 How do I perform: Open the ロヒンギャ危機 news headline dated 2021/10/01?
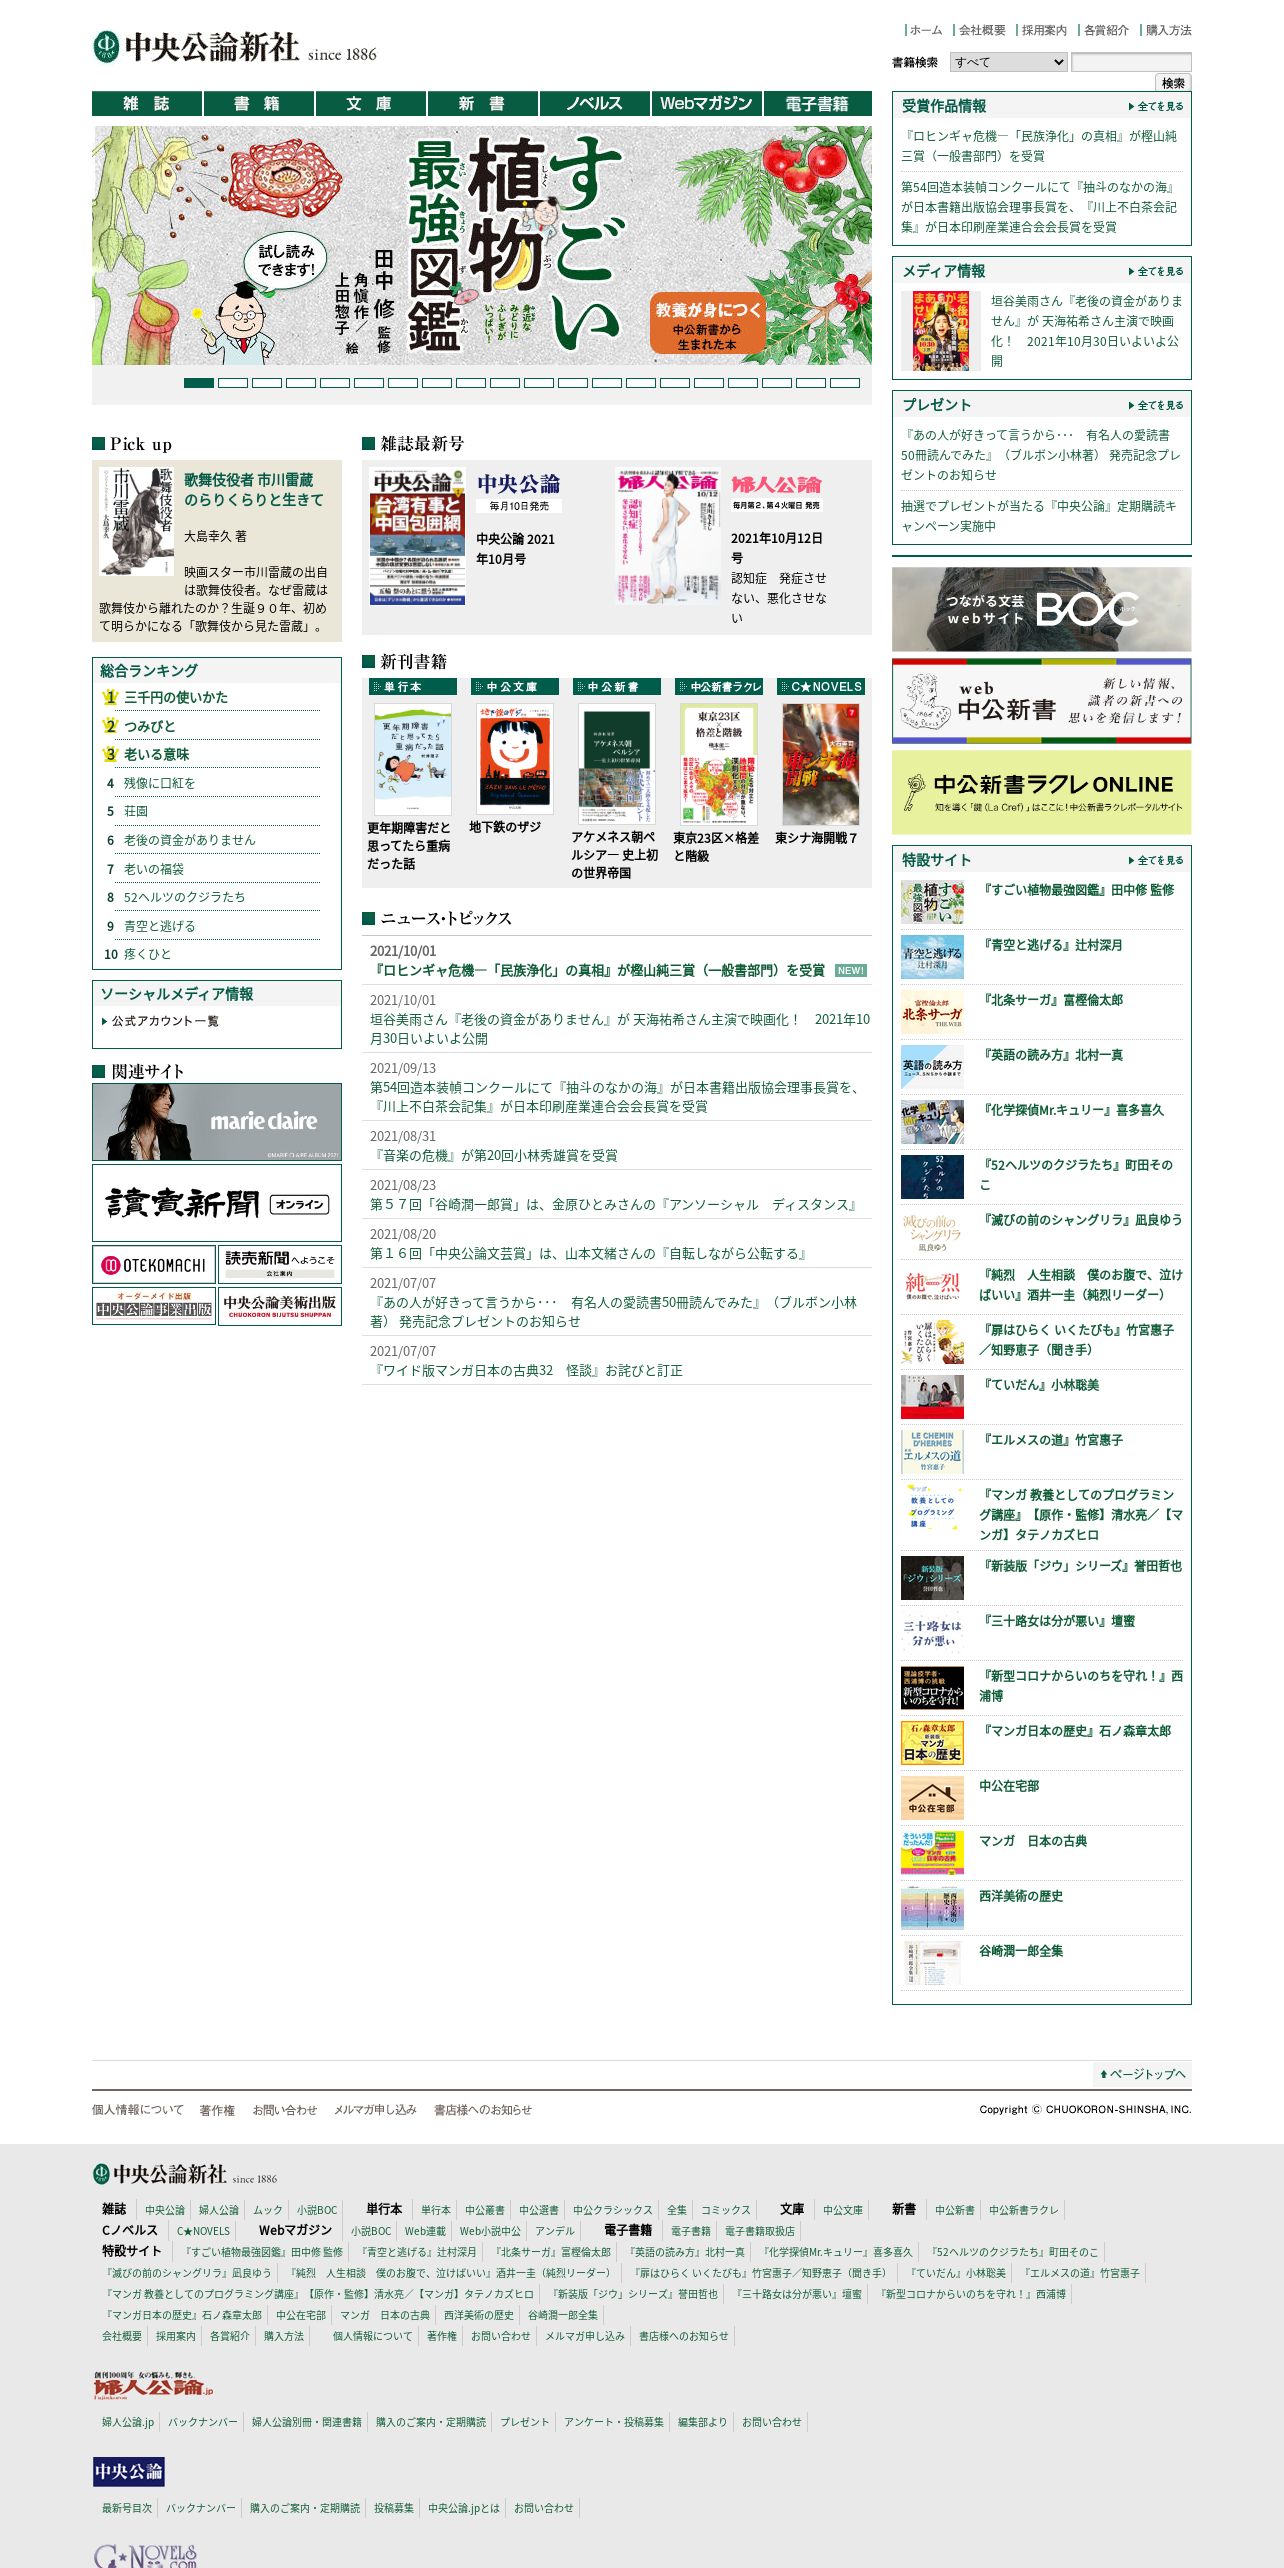coord(597,970)
